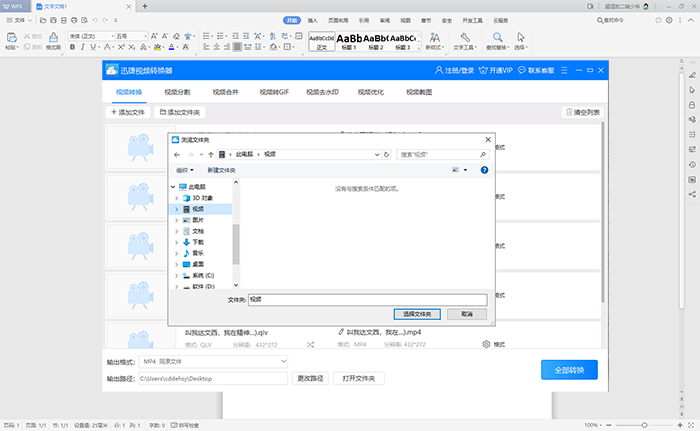
Task: Toggle bold formatting in WPS toolbar
Action: tap(72, 47)
